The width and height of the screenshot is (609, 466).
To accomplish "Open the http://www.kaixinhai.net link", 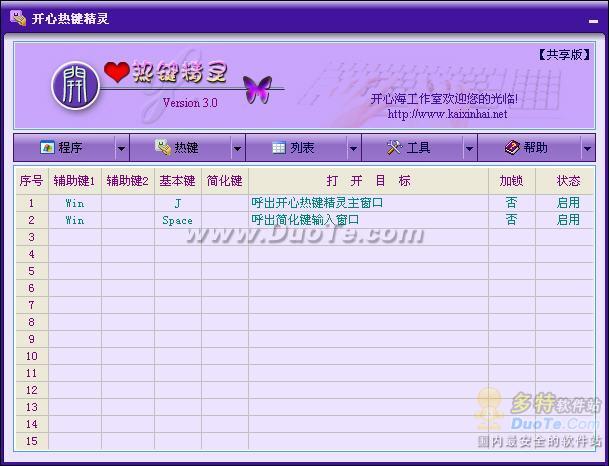I will [x=447, y=114].
